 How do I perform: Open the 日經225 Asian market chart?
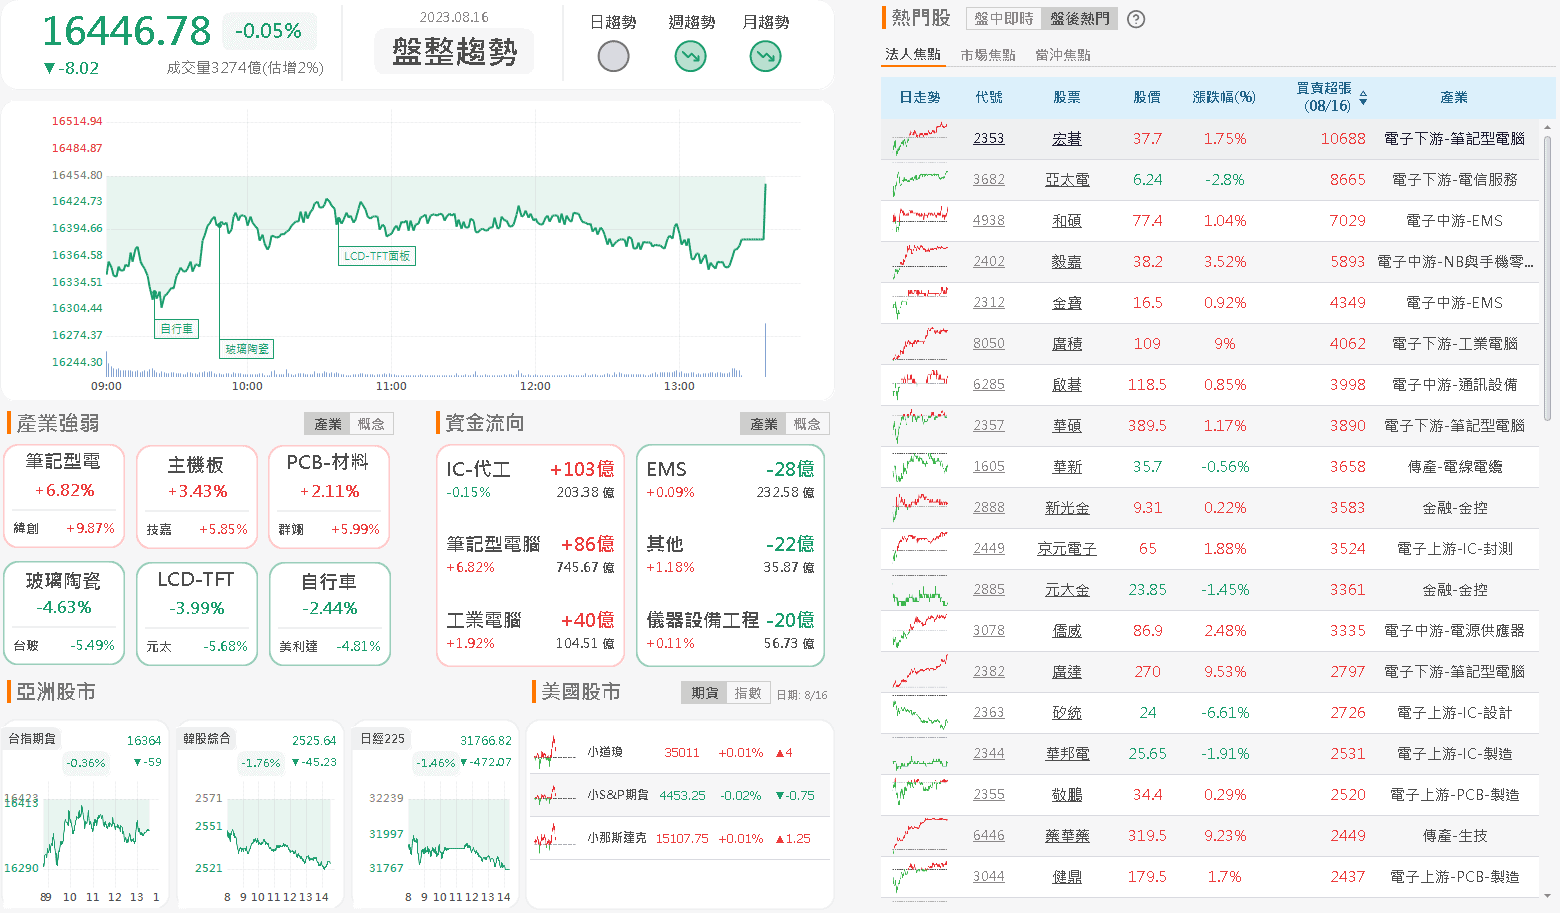click(435, 814)
